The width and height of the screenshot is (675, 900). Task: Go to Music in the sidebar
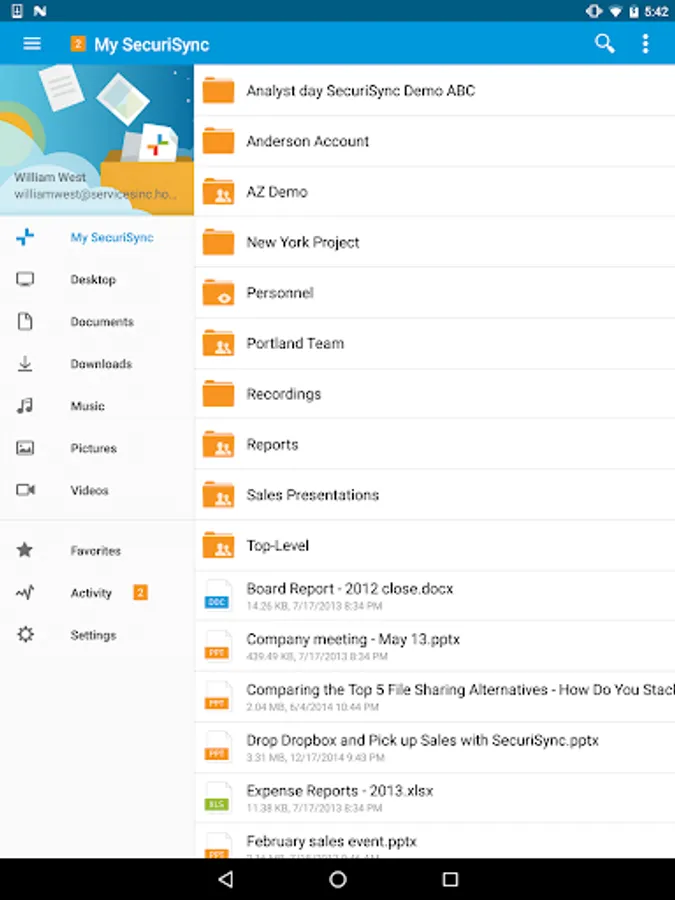point(97,406)
